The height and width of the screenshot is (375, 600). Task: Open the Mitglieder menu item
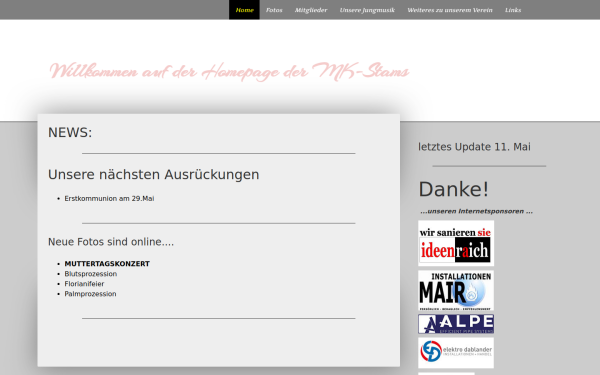tap(311, 10)
